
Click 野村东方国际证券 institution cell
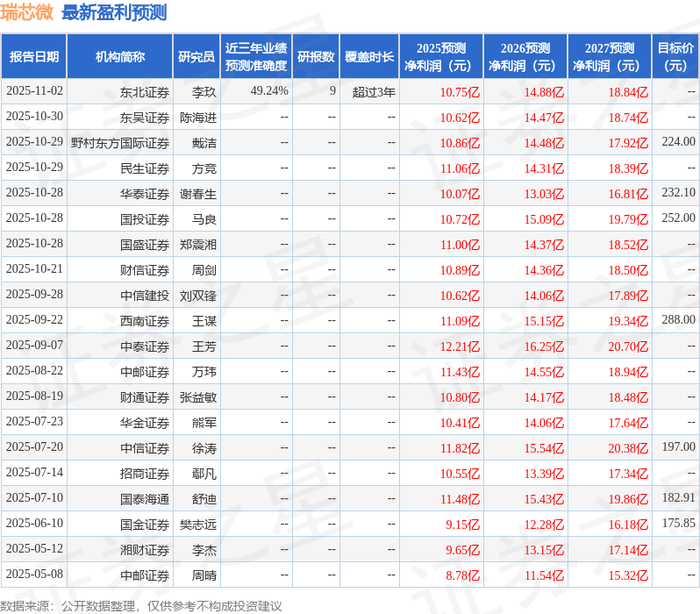coord(120,143)
